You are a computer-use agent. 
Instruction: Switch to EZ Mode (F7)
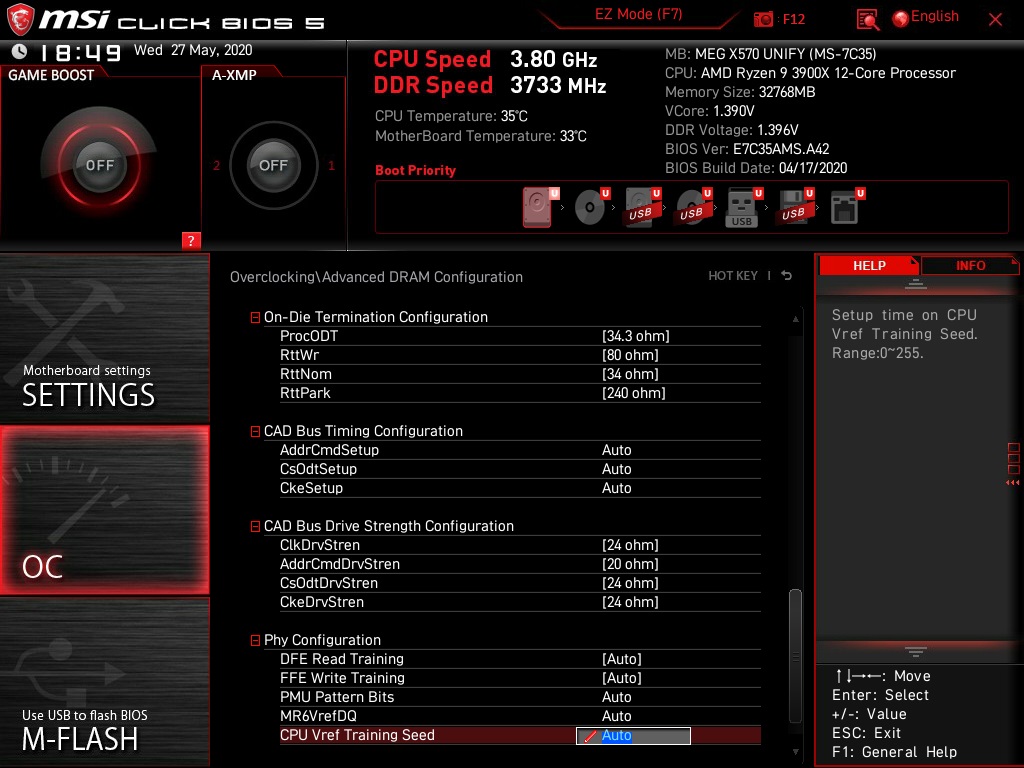coord(638,15)
